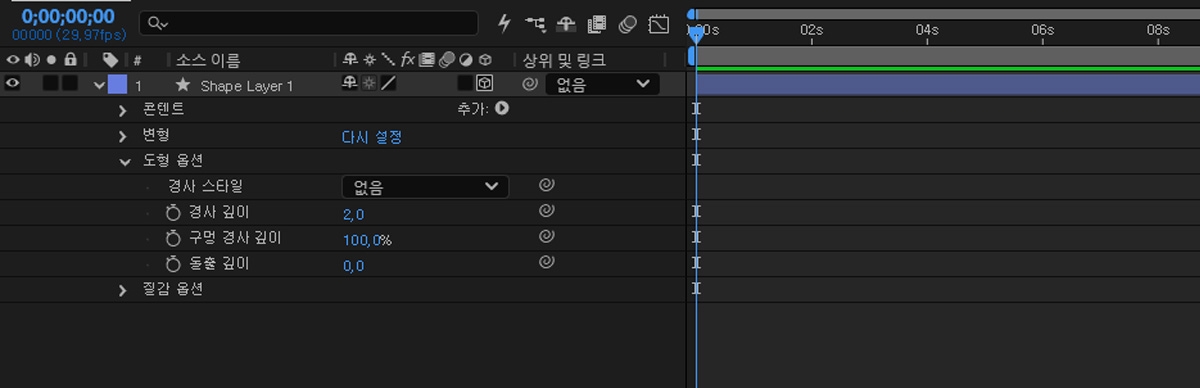Click the 06s mark on time ruler
The image size is (1200, 388).
click(1042, 30)
